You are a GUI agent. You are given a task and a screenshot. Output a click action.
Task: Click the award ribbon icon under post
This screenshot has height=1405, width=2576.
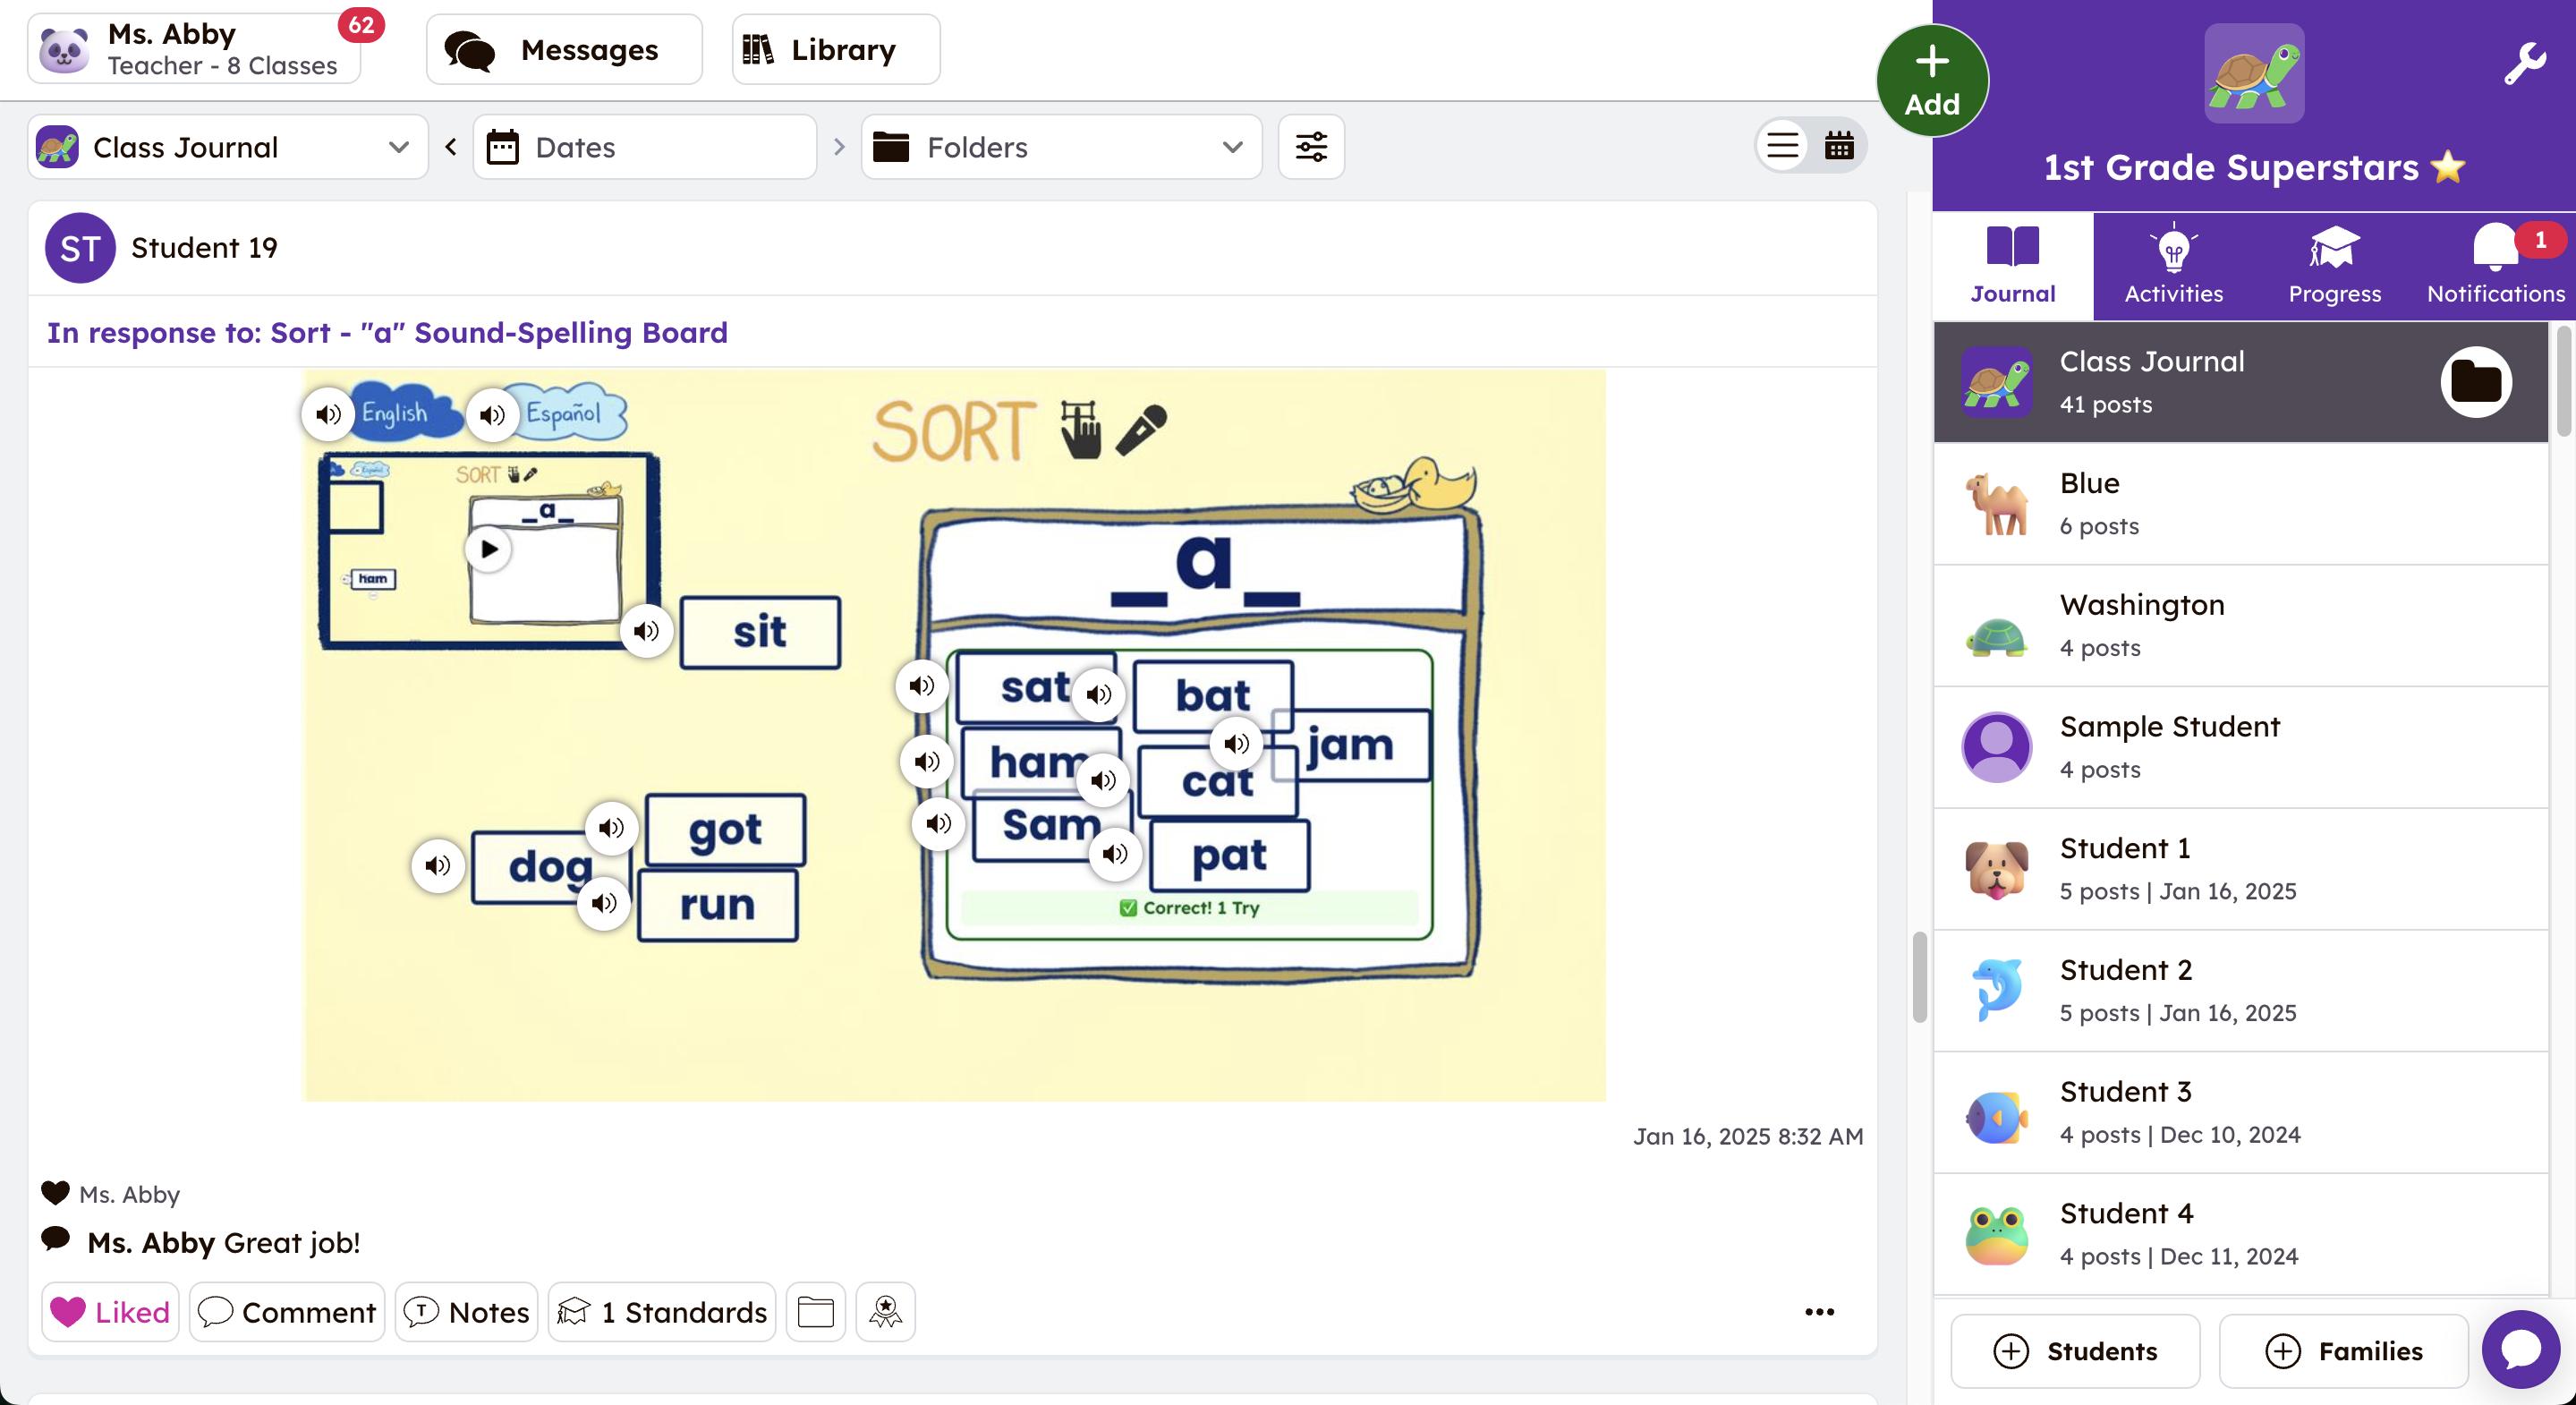pyautogui.click(x=885, y=1311)
